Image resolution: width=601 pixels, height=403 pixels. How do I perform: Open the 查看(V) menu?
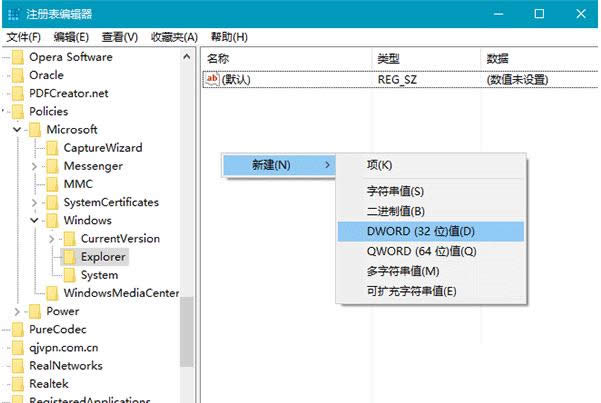tap(120, 37)
